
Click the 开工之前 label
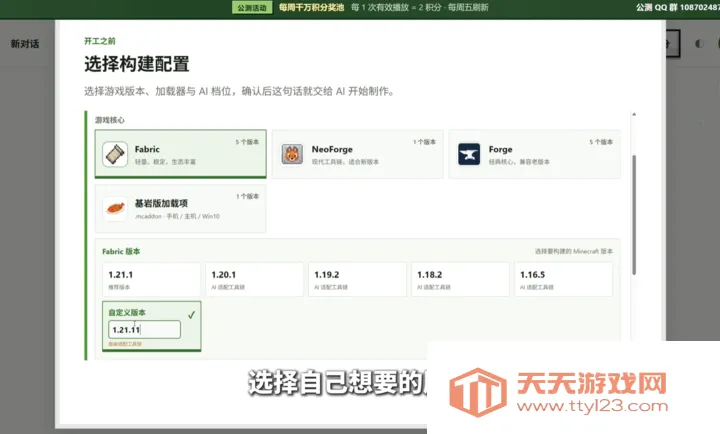pyautogui.click(x=100, y=41)
